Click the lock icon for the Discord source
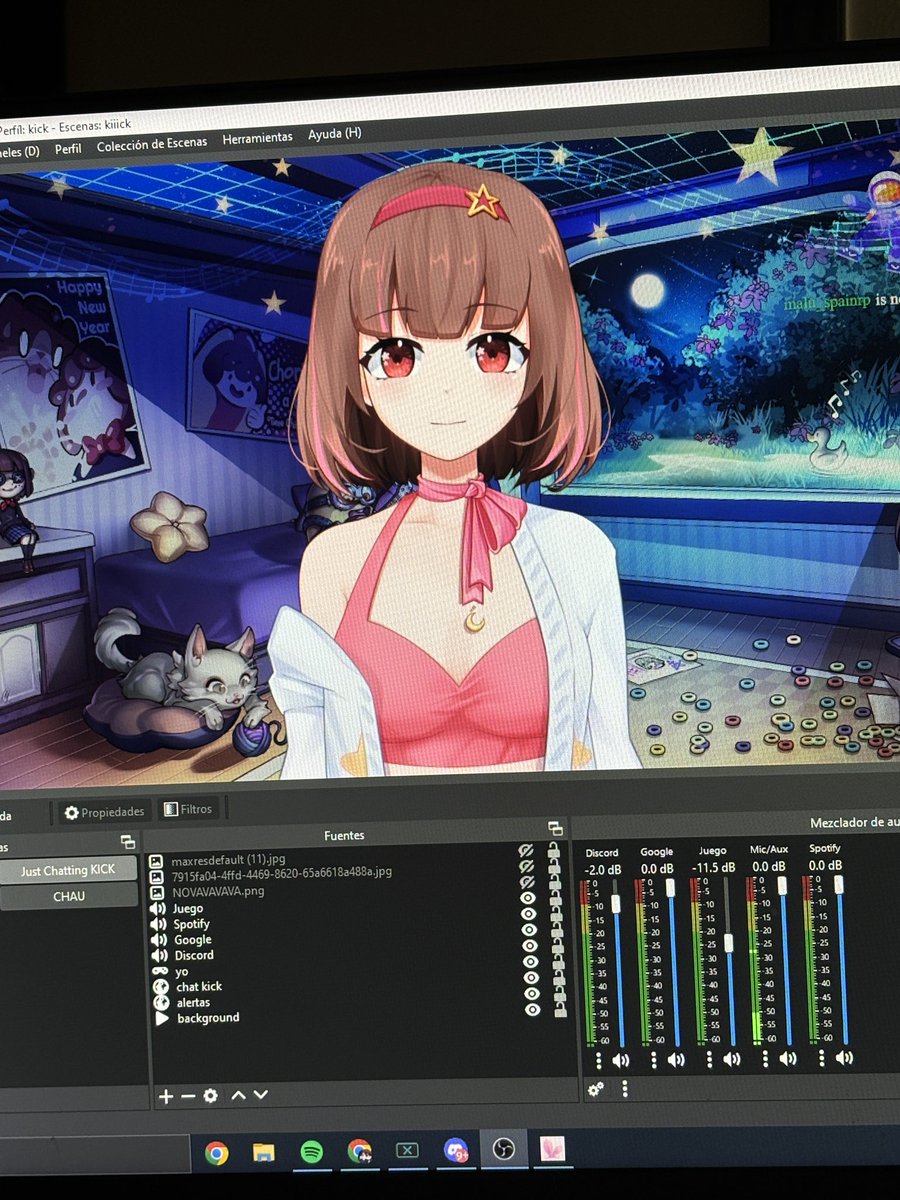The image size is (900, 1200). click(558, 948)
